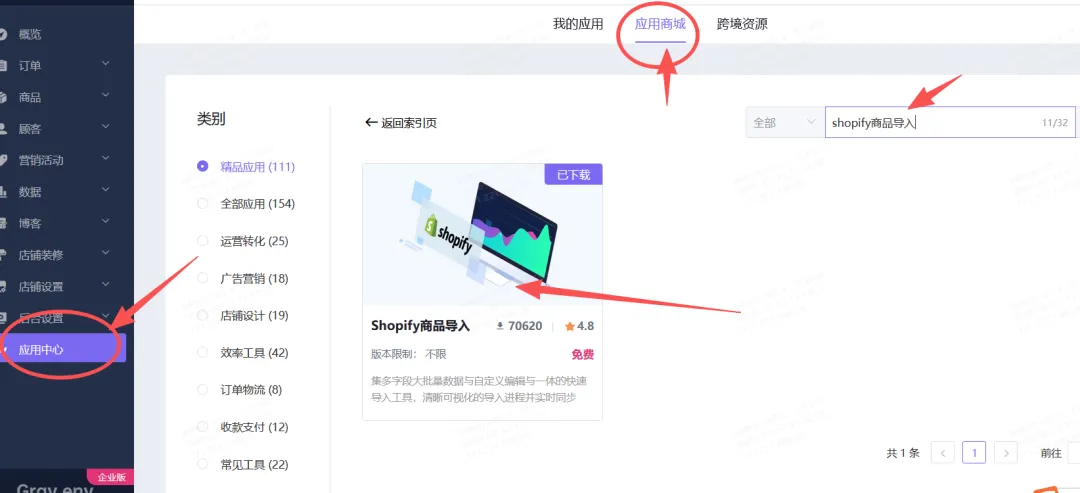Viewport: 1080px width, 493px height.
Task: Expand the 店铺设置 sidebar menu chevron
Action: pyautogui.click(x=105, y=284)
